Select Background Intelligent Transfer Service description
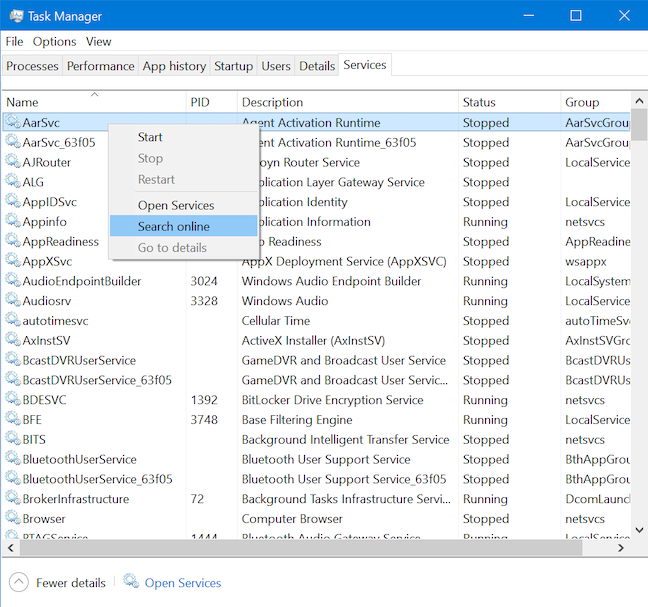 [345, 439]
